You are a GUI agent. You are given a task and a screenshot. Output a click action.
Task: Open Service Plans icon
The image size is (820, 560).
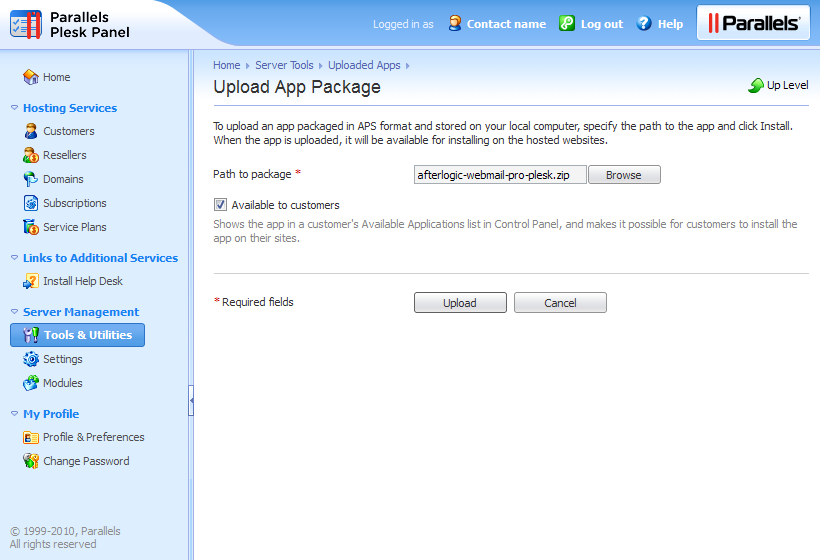tap(31, 227)
